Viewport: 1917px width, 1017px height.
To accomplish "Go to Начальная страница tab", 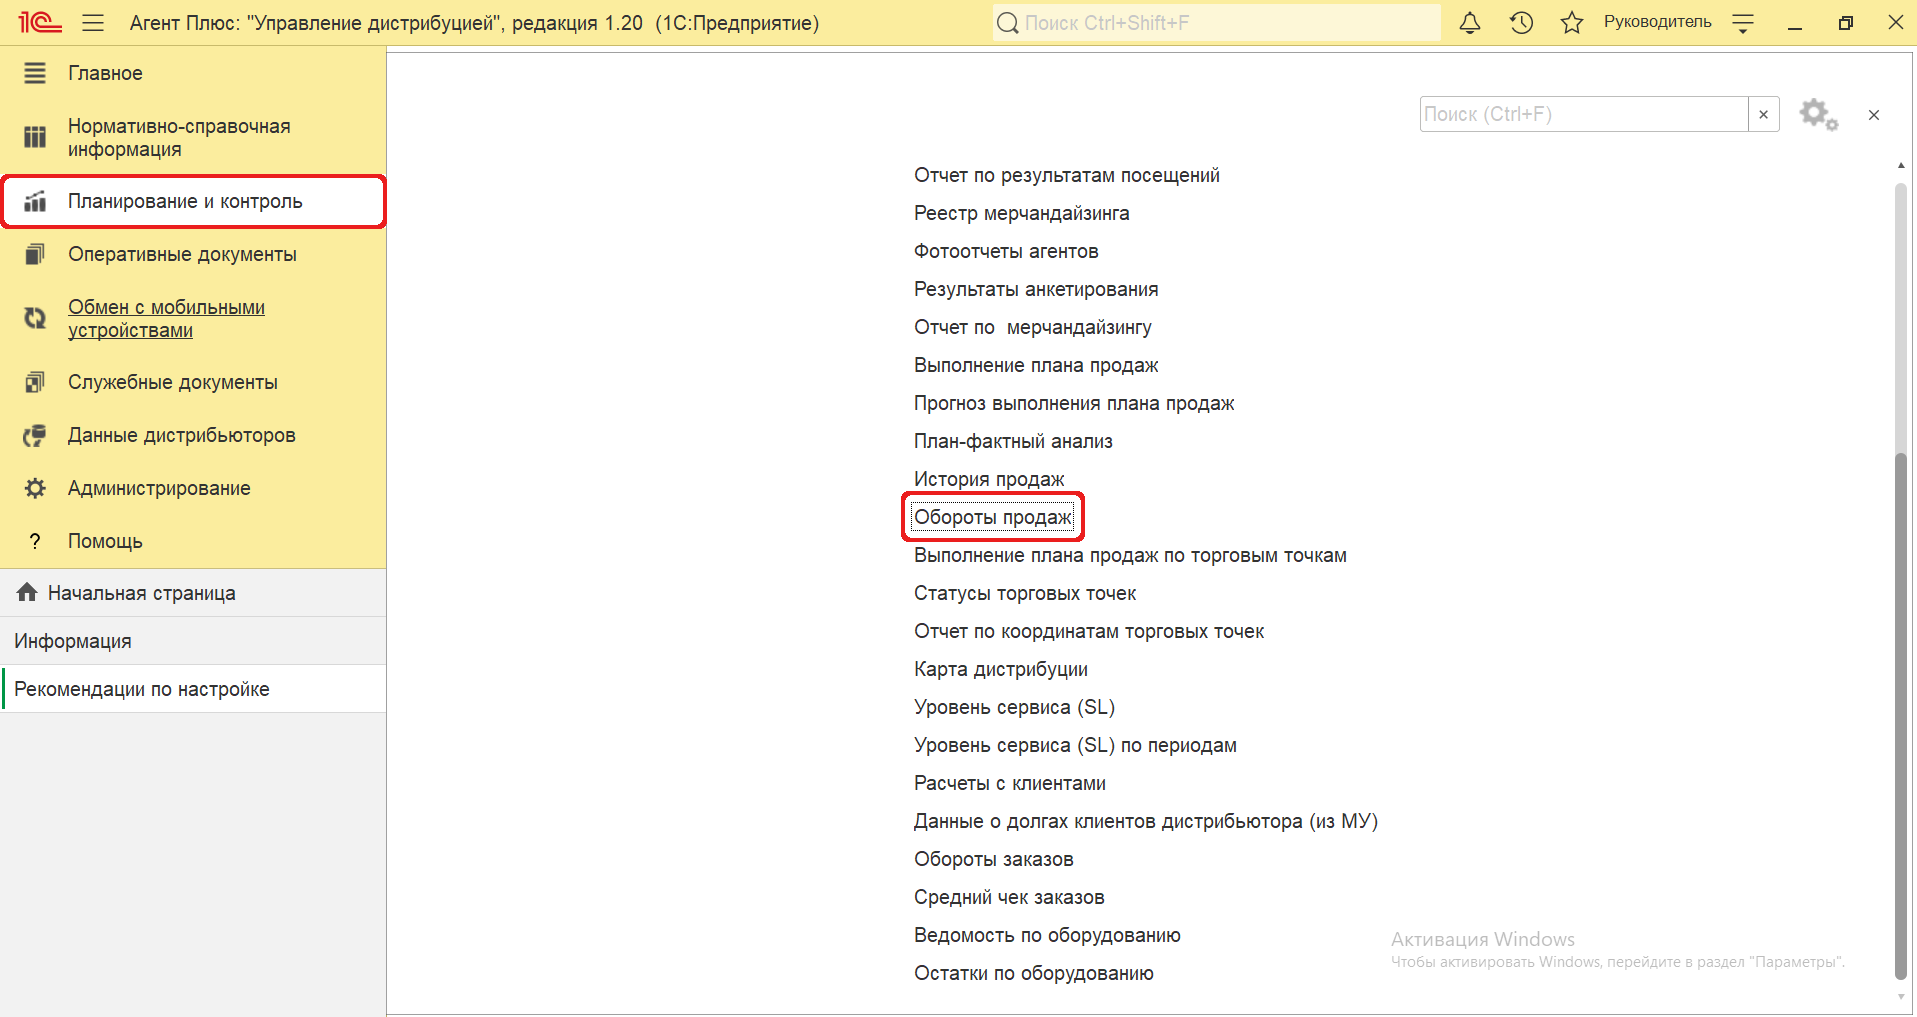I will pos(193,593).
